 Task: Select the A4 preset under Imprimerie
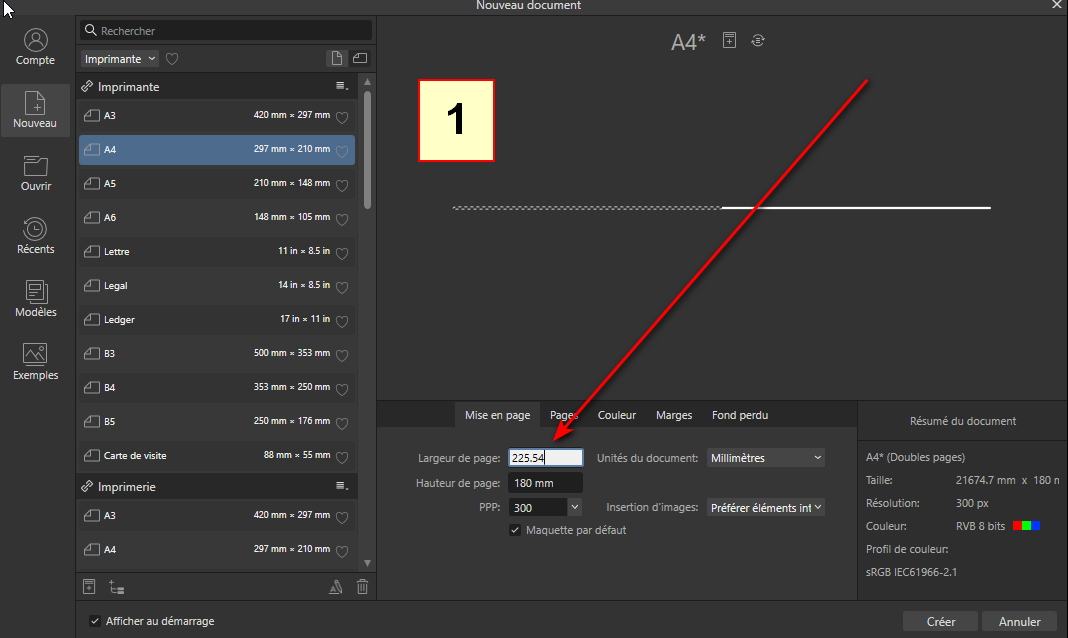tap(217, 549)
